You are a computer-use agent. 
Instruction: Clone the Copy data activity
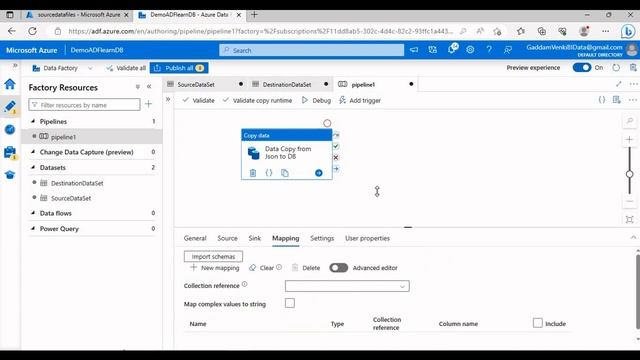(x=285, y=173)
